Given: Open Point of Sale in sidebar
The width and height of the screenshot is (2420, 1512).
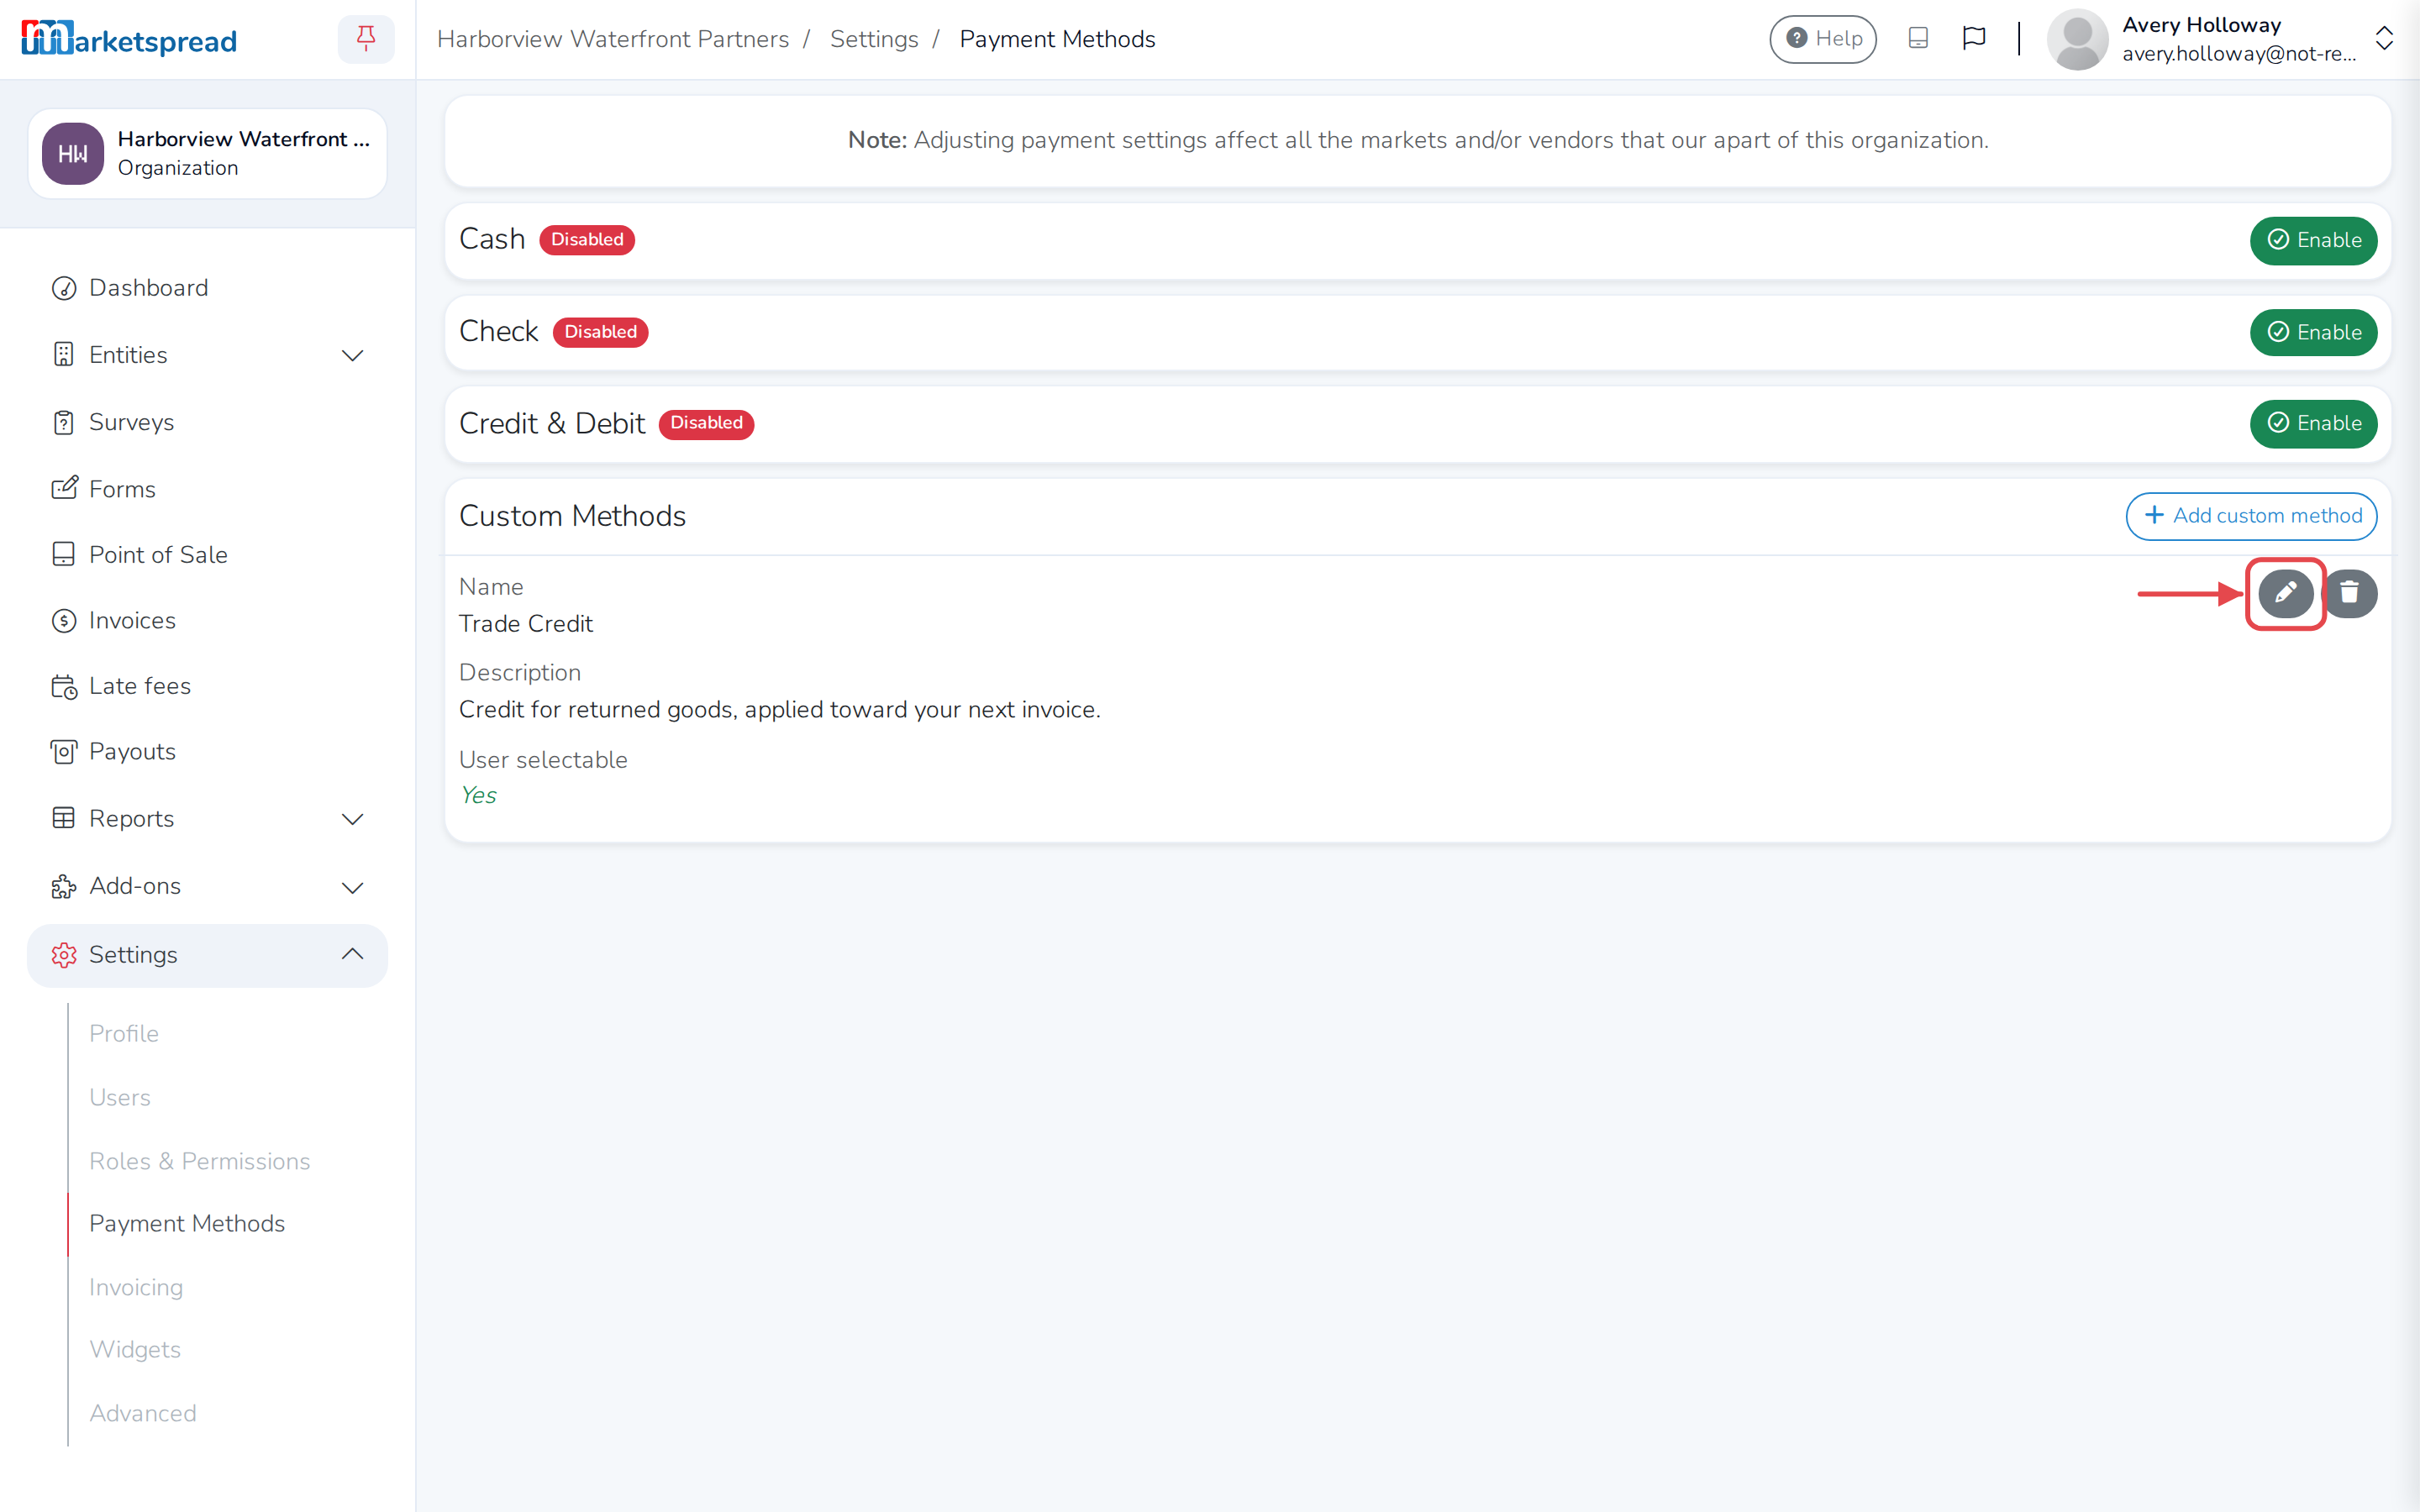Looking at the screenshot, I should [x=207, y=555].
